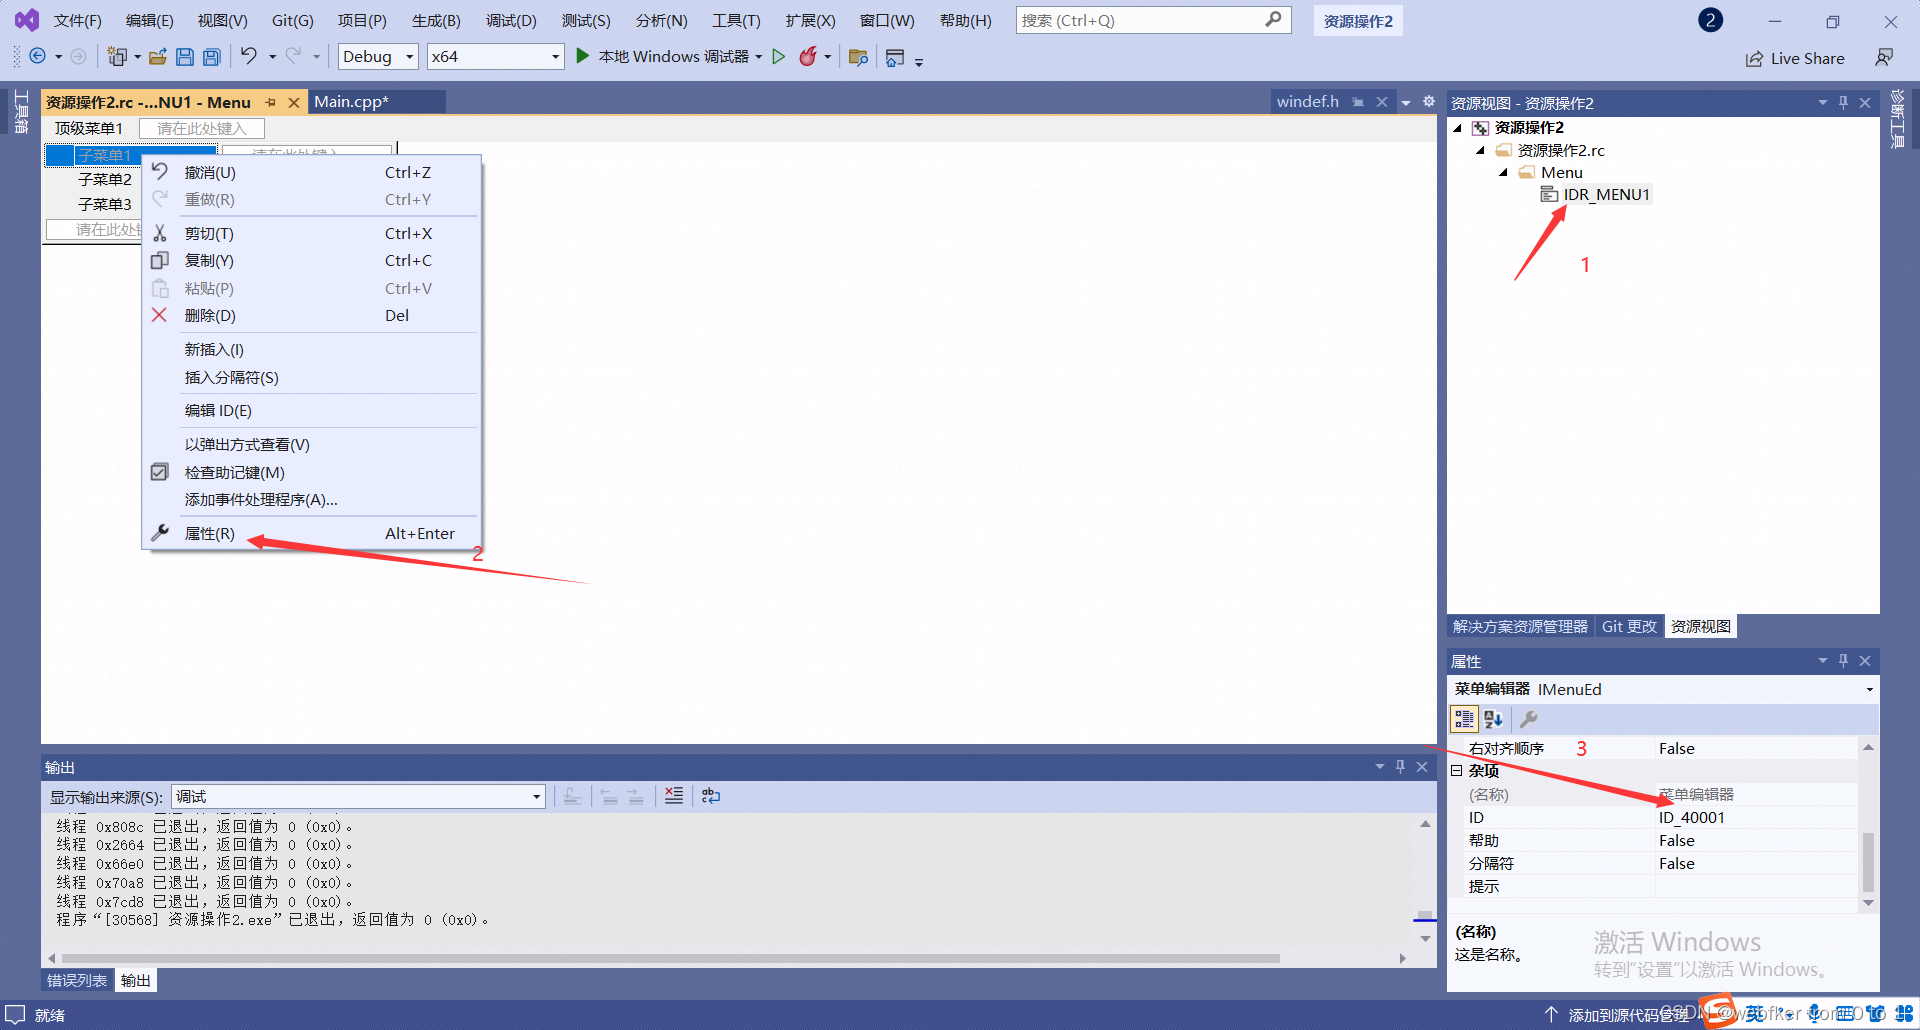Click editor settings gear icon

(x=1429, y=101)
